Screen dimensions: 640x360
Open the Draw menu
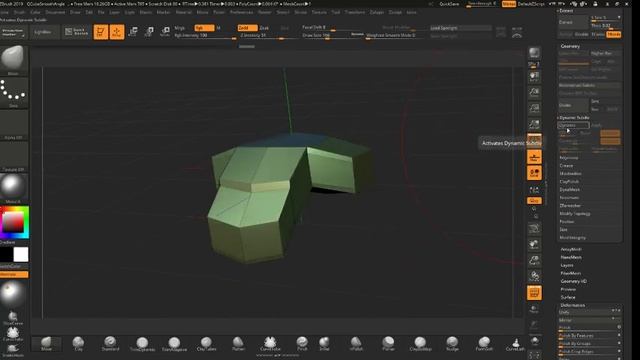coord(75,12)
